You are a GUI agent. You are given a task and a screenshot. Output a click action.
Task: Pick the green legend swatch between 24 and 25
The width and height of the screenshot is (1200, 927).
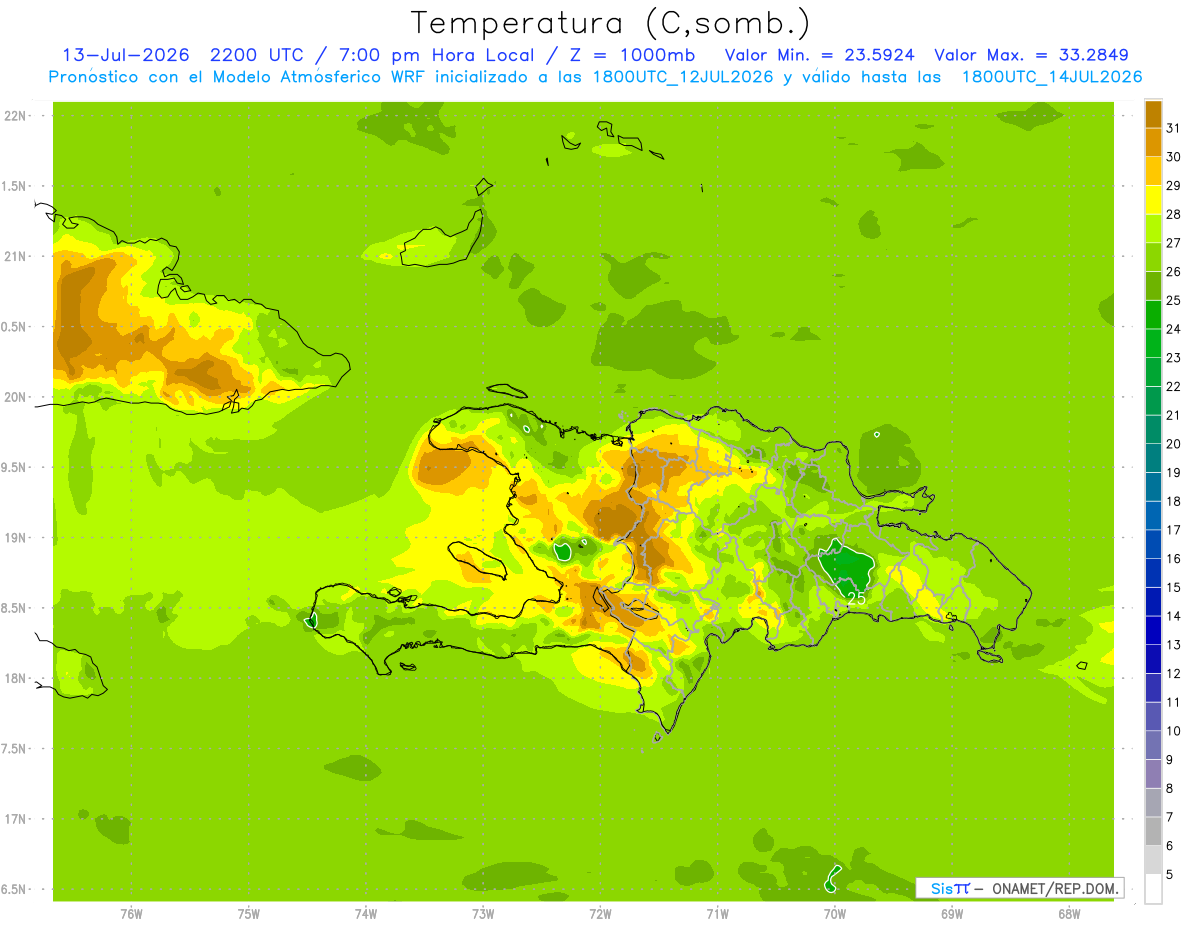coord(1153,315)
